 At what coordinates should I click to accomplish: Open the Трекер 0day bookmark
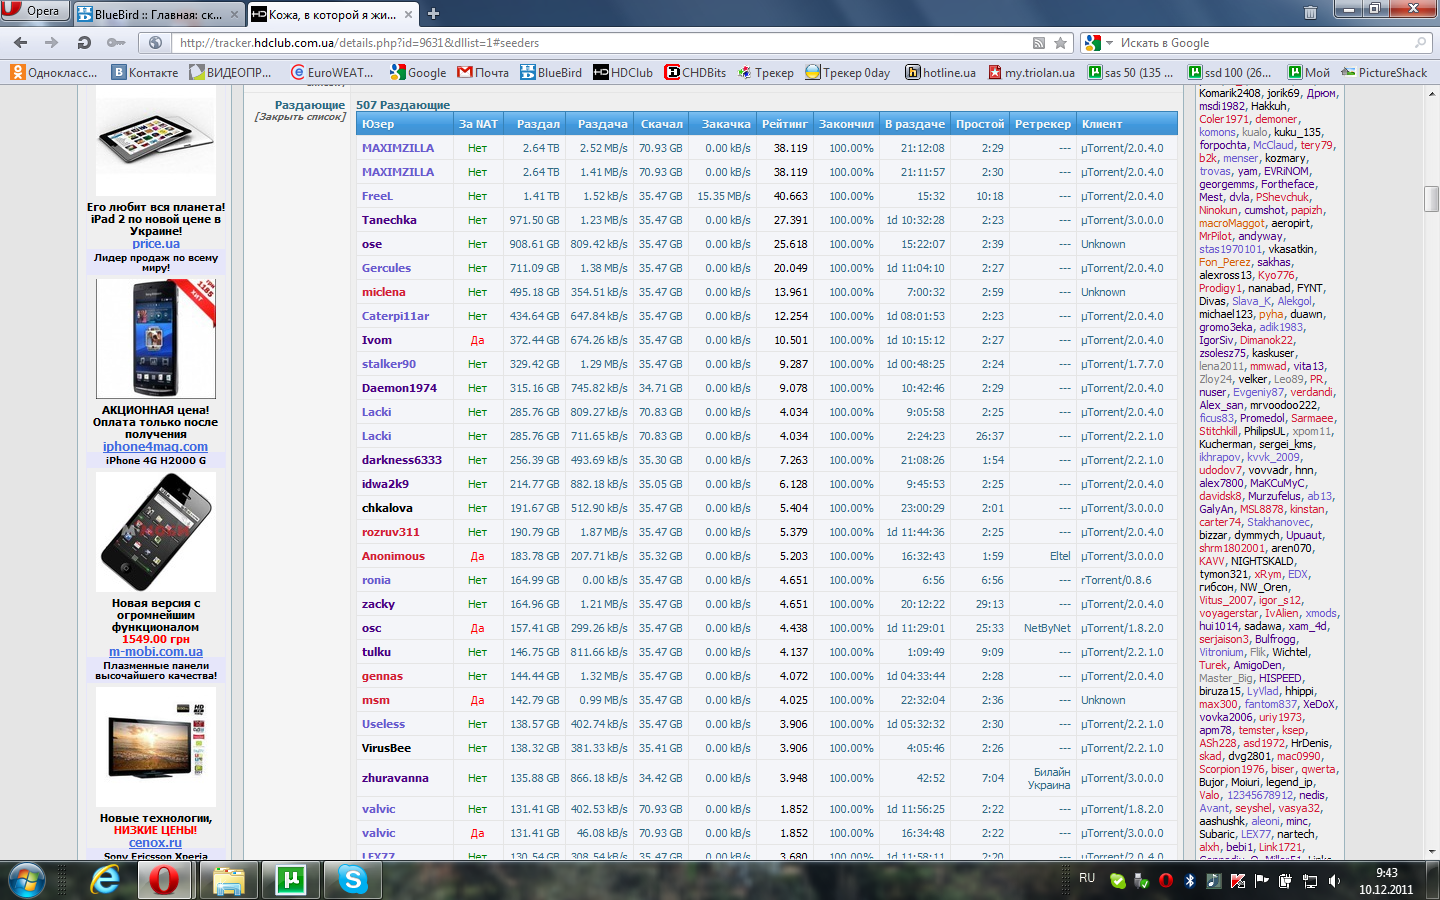[x=848, y=72]
